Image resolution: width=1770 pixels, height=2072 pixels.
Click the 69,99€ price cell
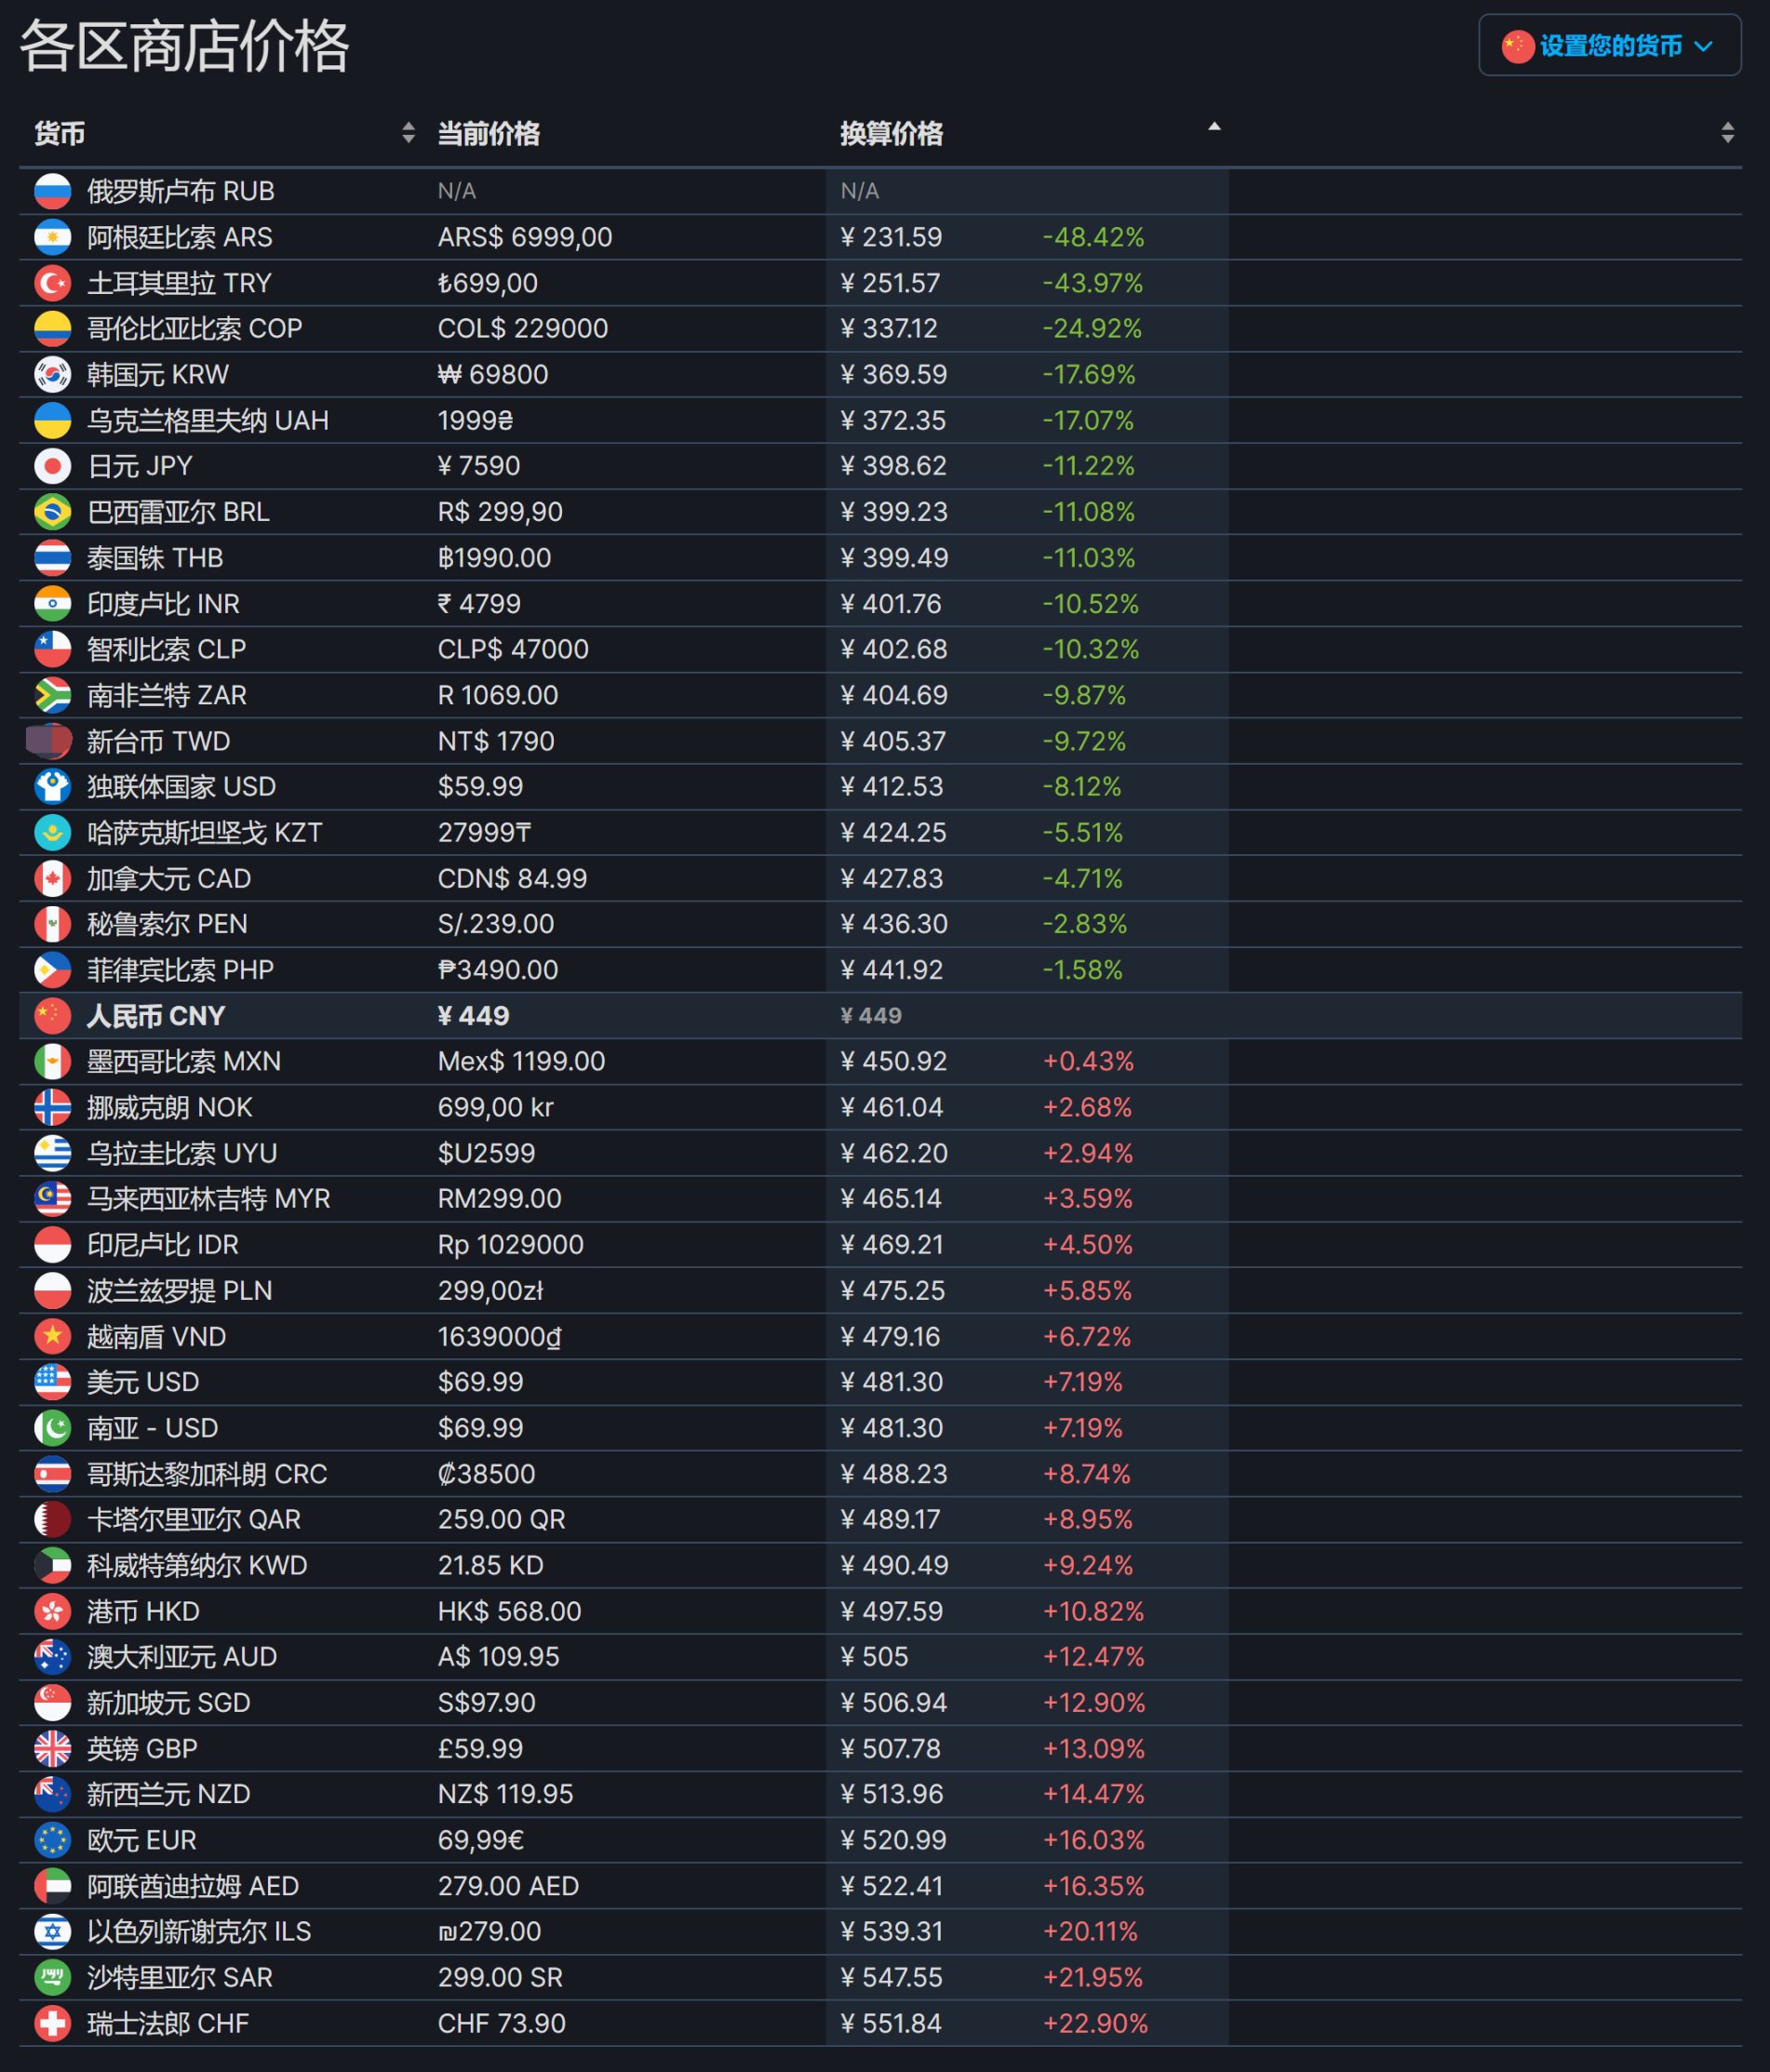480,1840
